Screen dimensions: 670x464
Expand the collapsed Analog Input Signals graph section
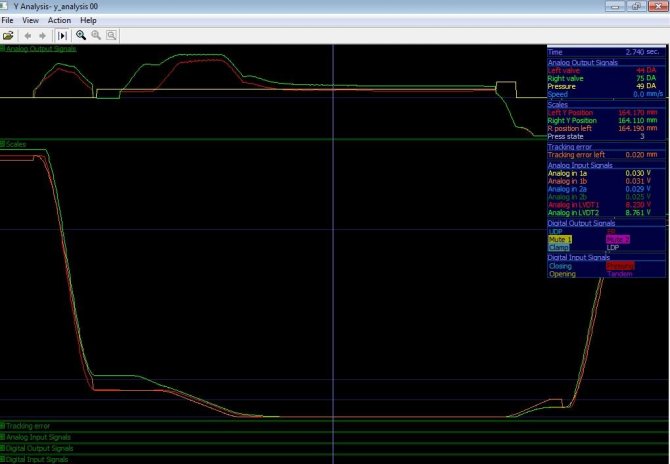click(x=2, y=437)
